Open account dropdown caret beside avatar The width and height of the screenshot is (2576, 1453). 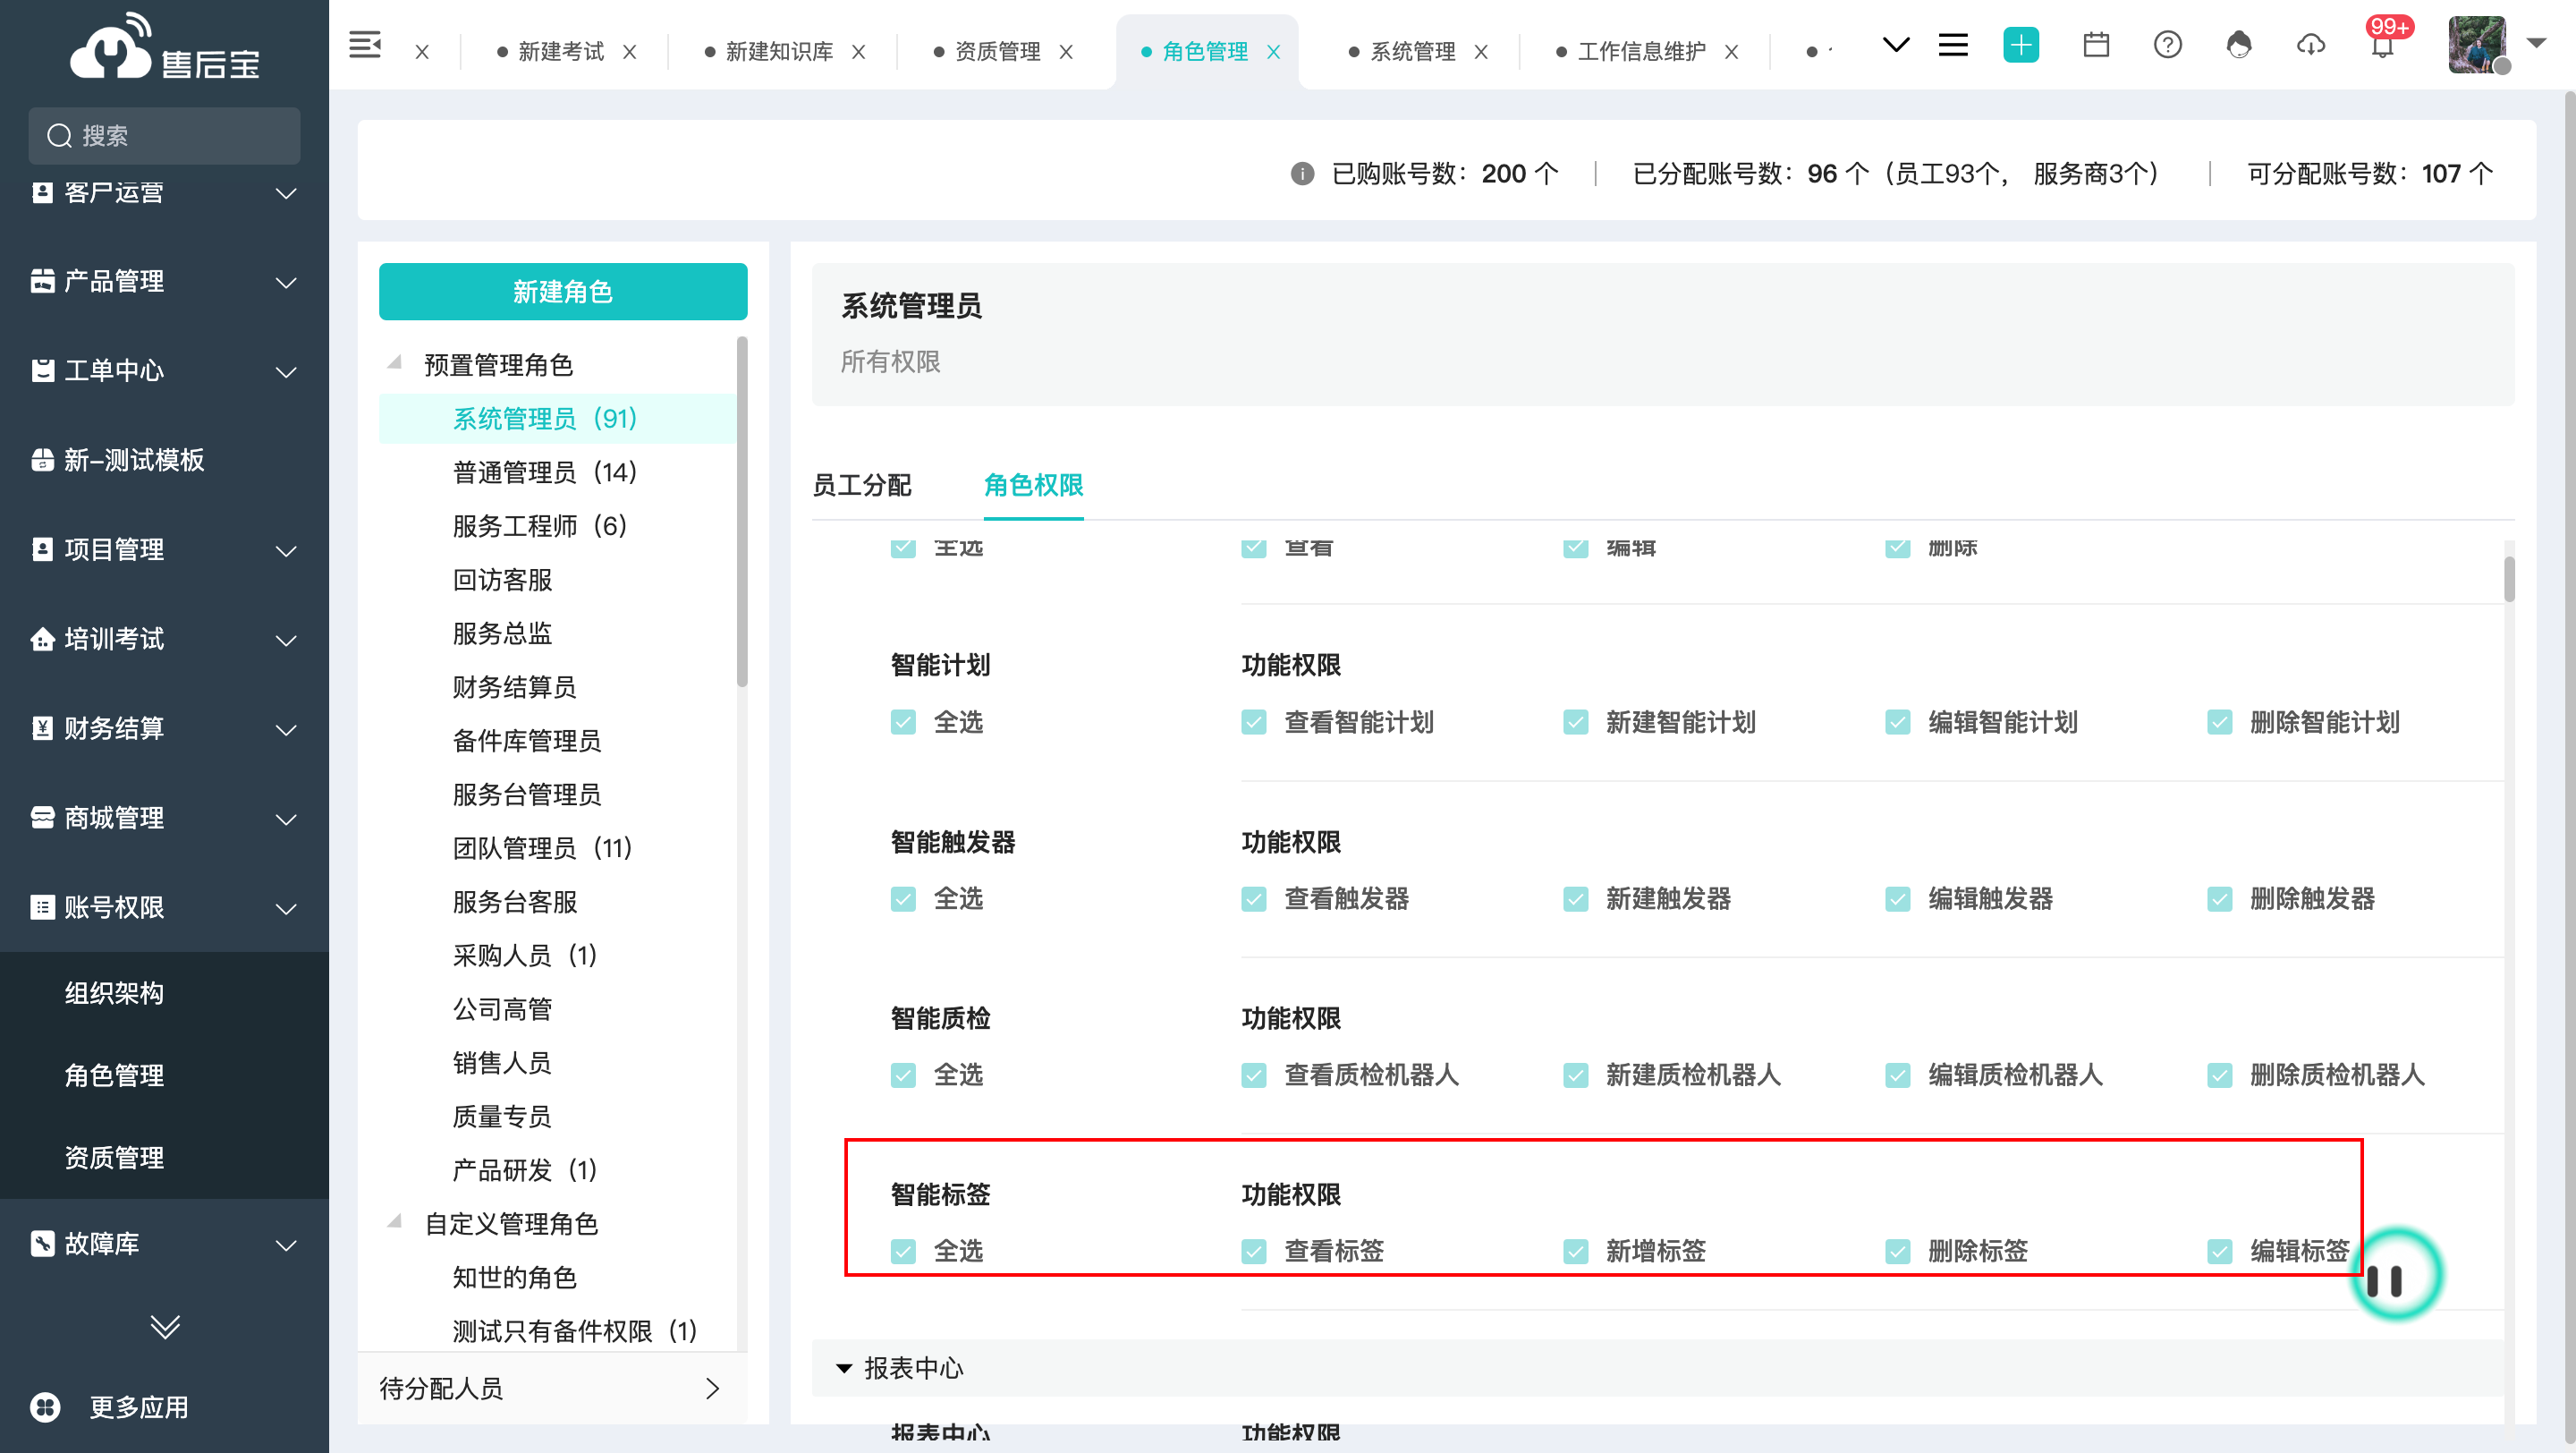point(2536,43)
